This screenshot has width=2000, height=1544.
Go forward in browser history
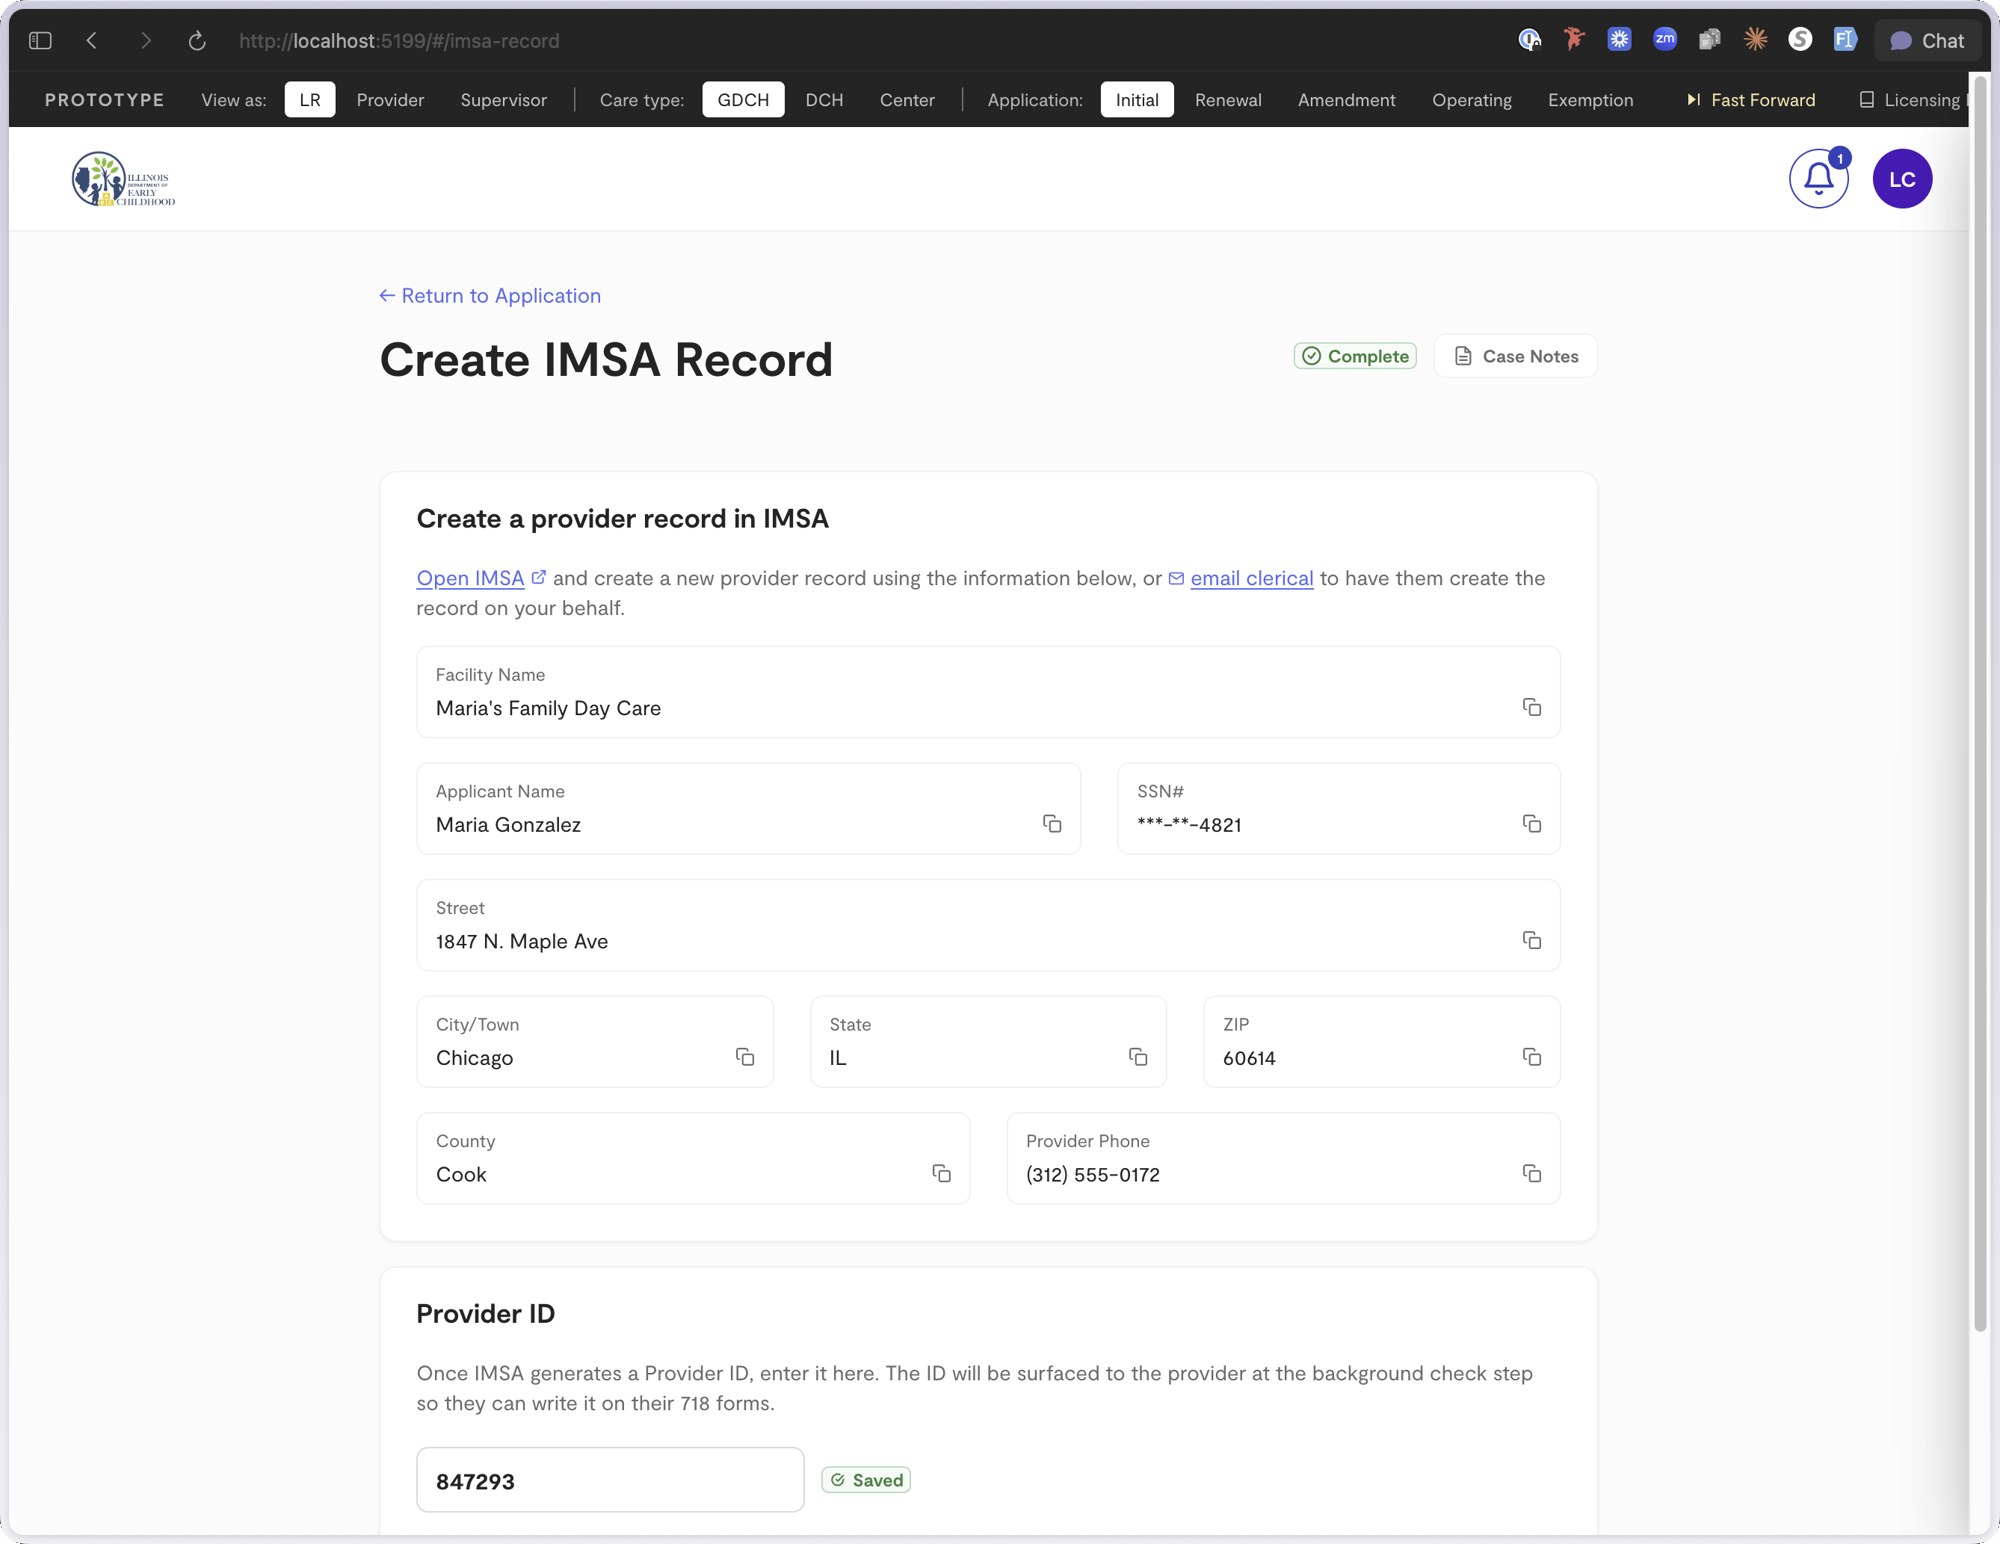pyautogui.click(x=146, y=41)
